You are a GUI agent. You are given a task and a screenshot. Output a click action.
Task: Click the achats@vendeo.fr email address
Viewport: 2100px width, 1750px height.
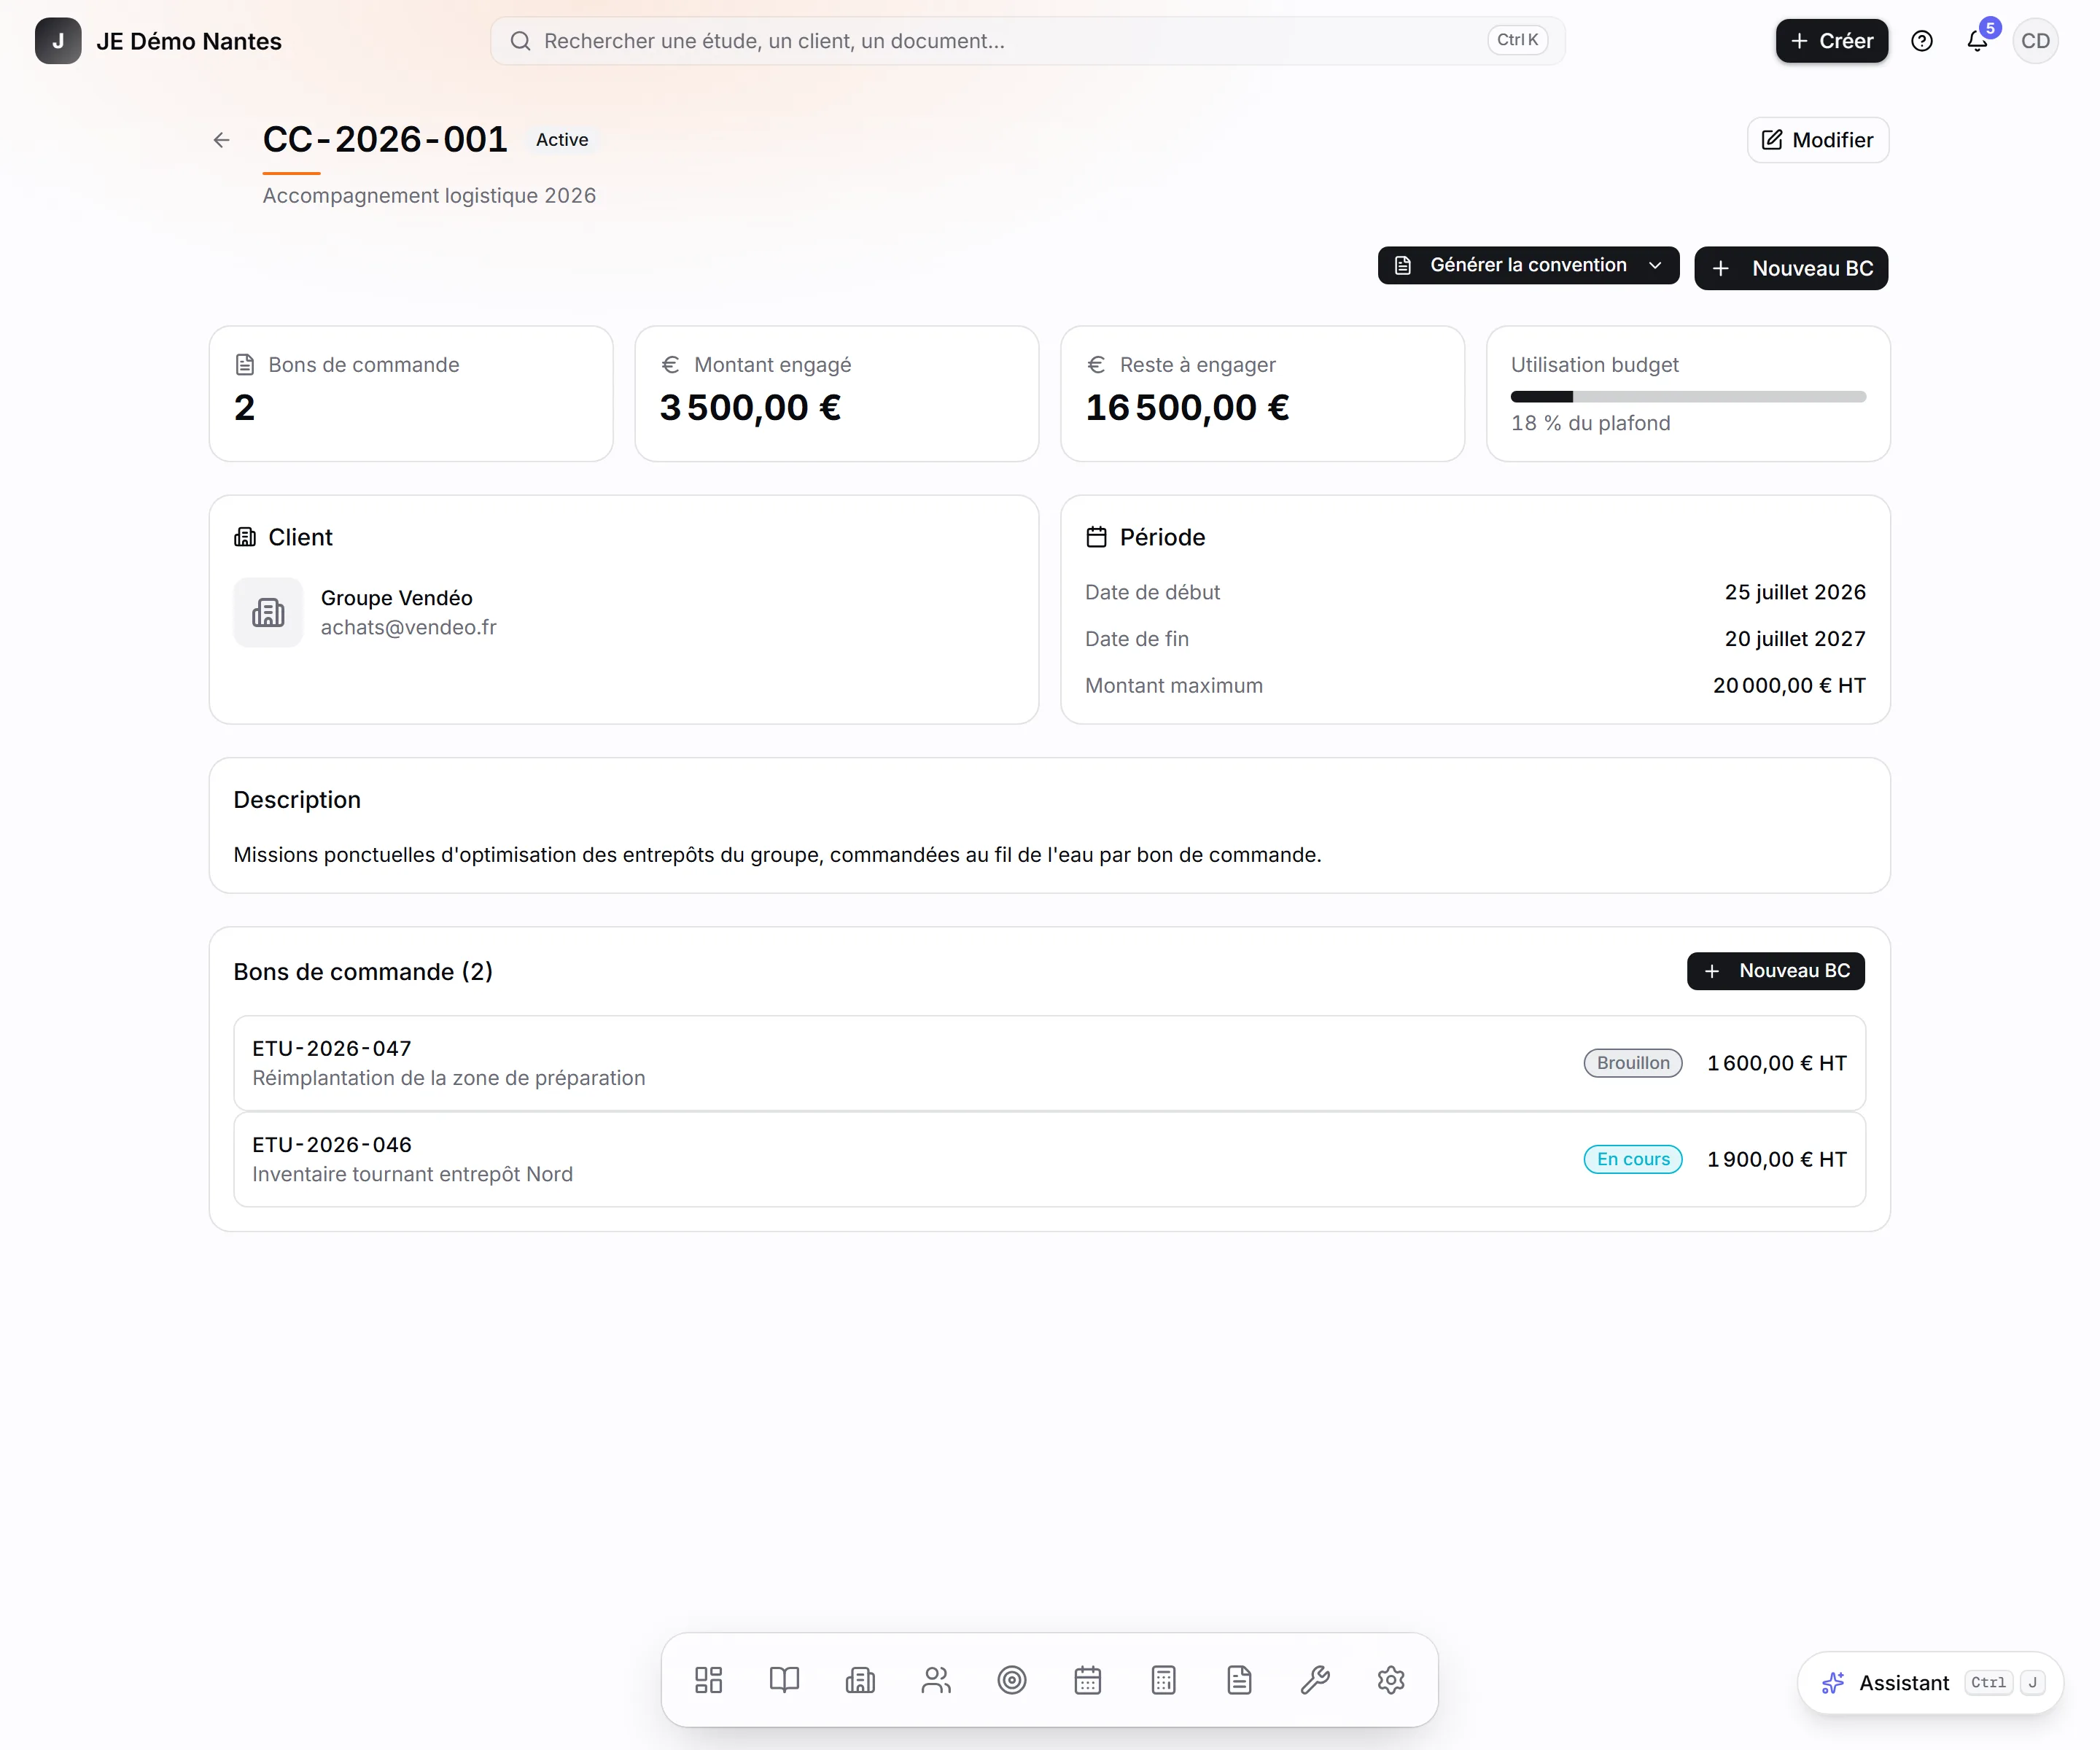point(408,627)
